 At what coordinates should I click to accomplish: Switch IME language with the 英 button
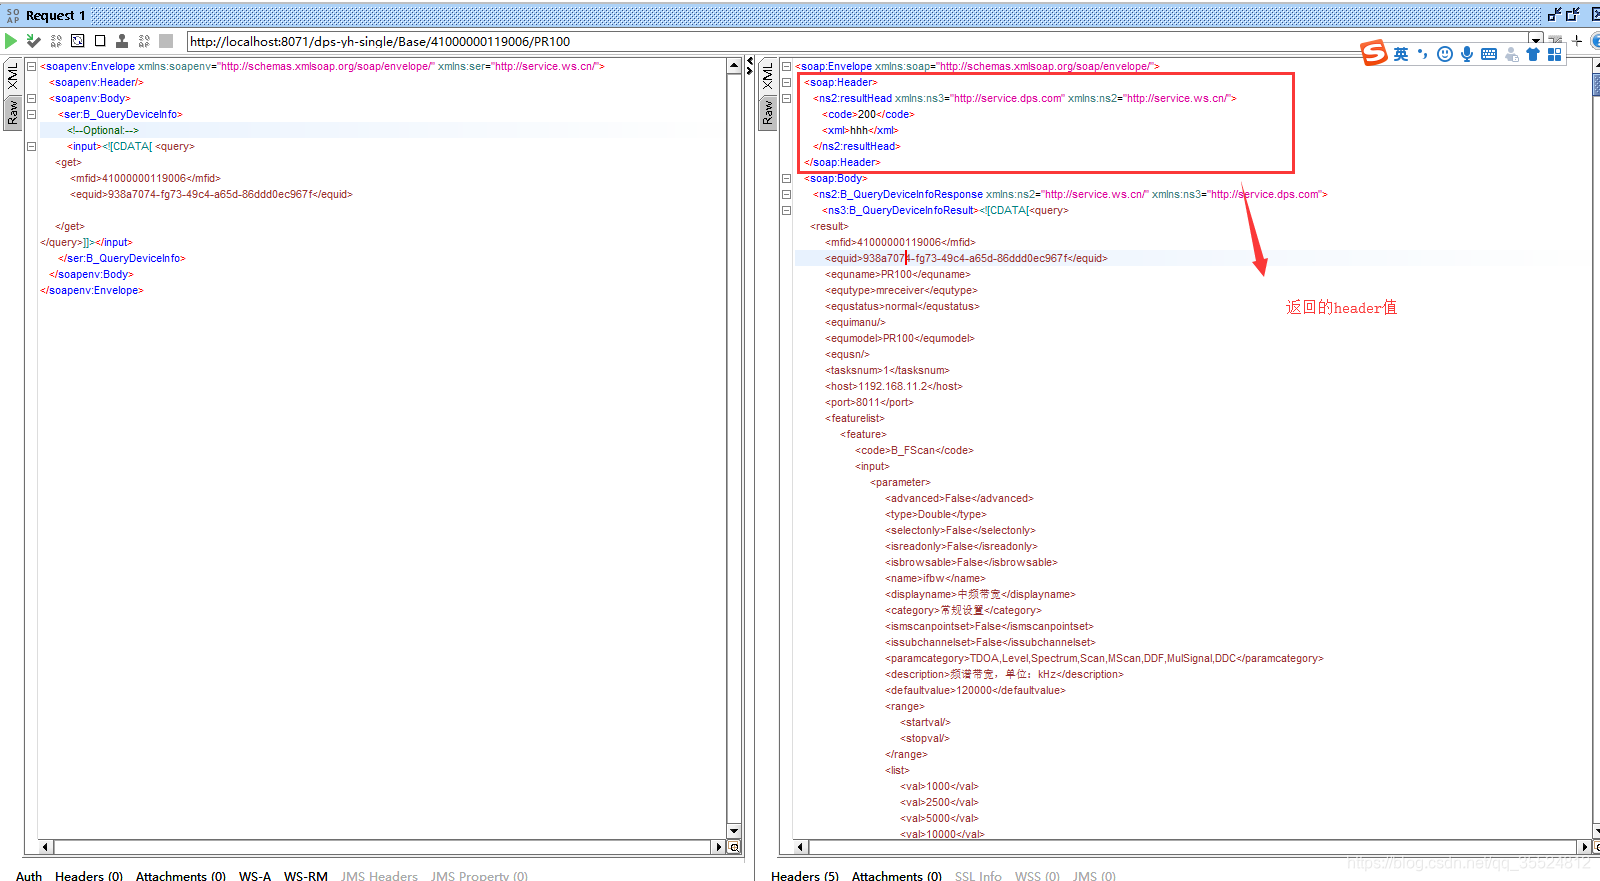click(x=1401, y=54)
